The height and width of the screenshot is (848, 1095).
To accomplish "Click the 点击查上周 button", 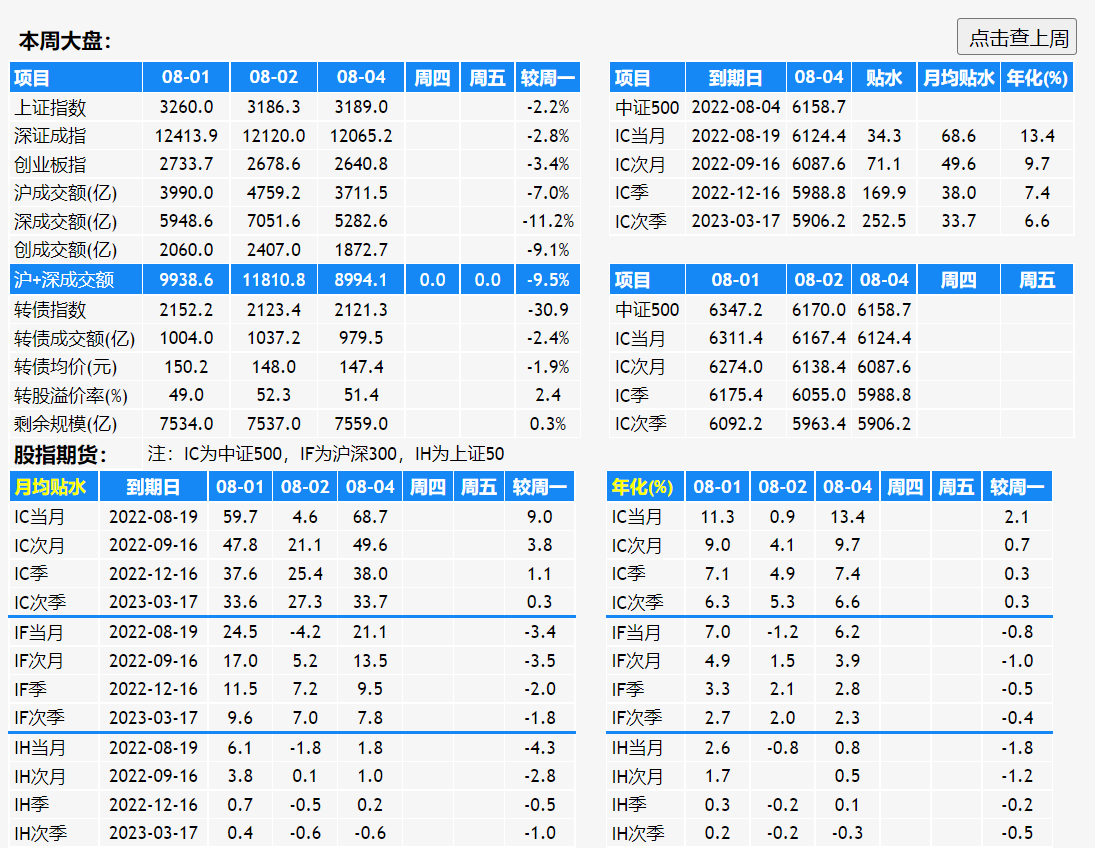I will coord(1016,37).
